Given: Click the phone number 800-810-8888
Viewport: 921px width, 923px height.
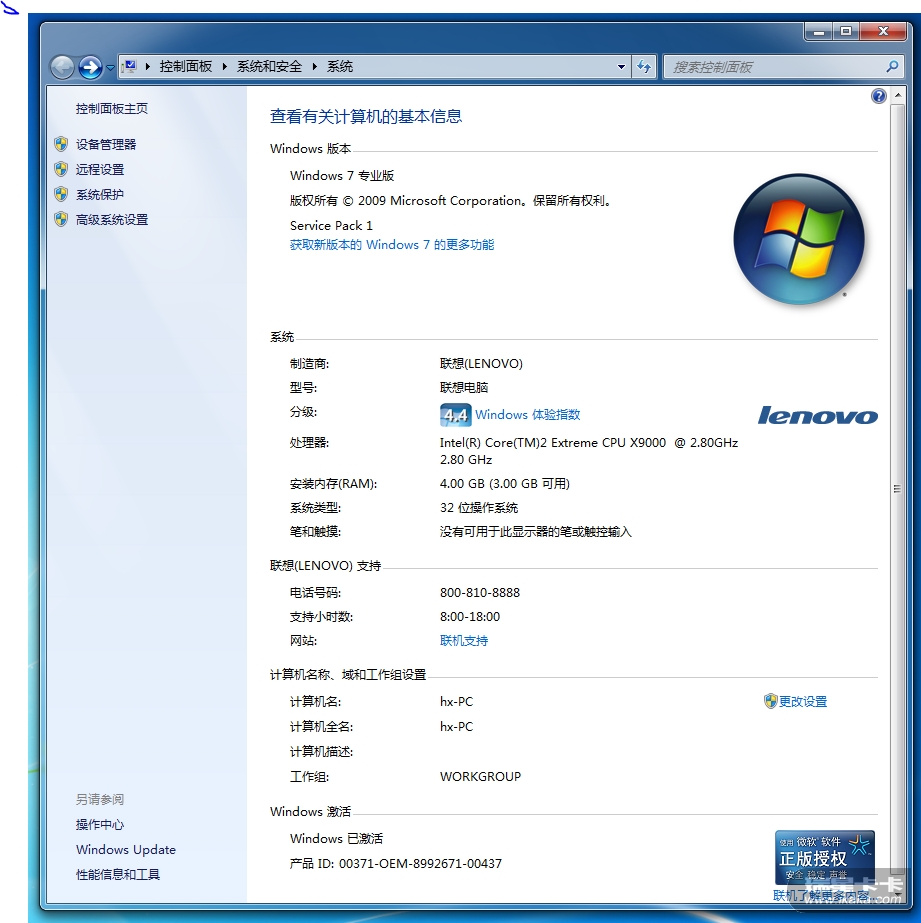Looking at the screenshot, I should (480, 593).
